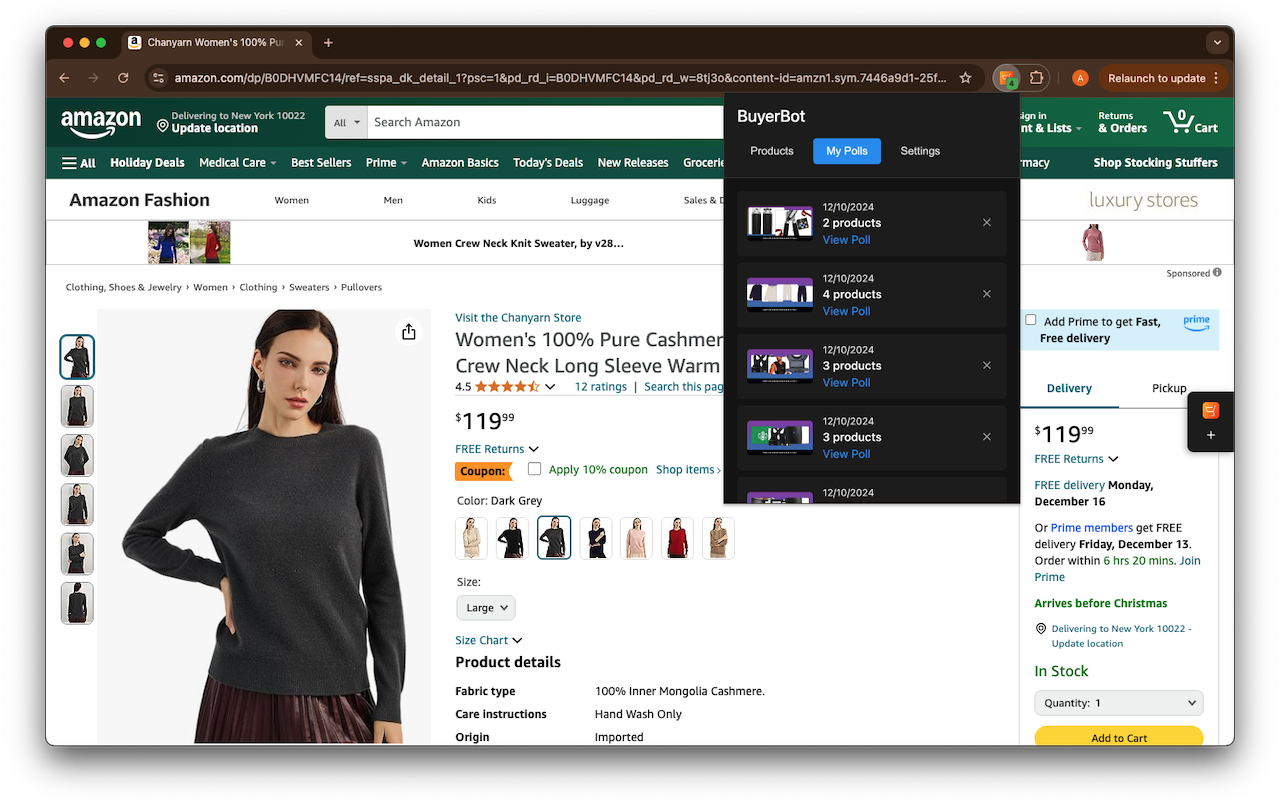Open the Chrome profile avatar

(1080, 78)
